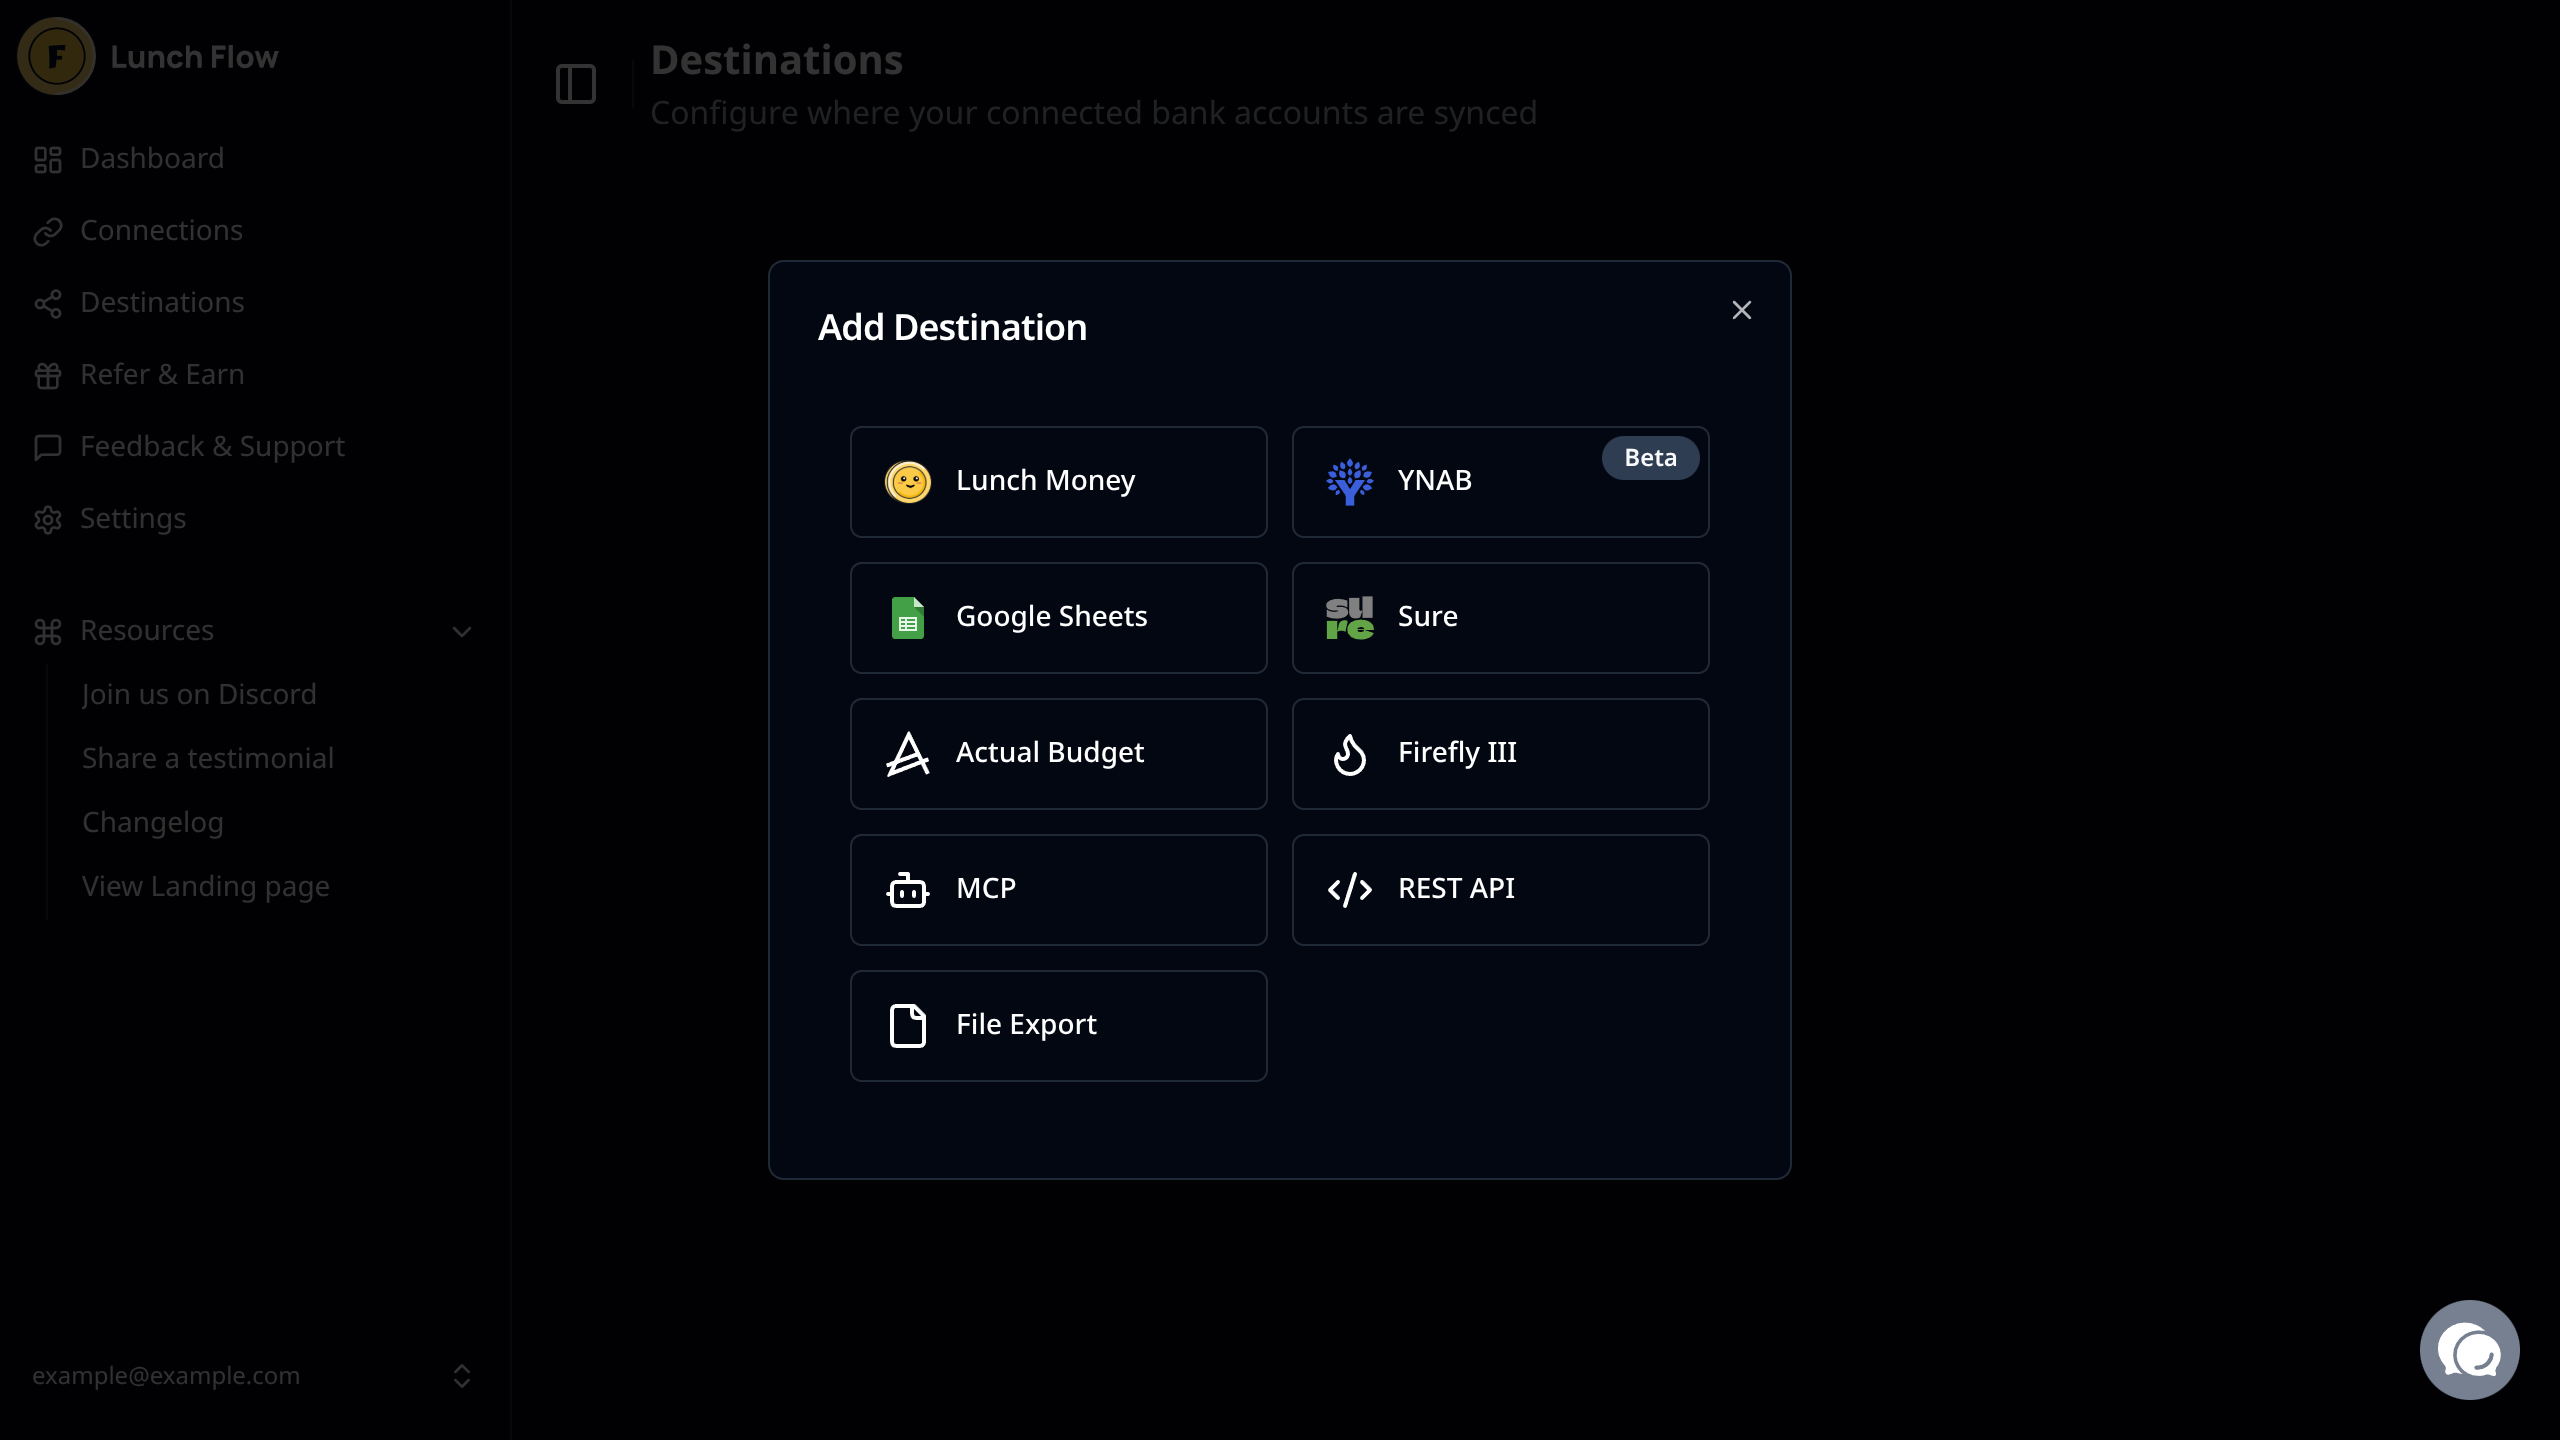Screen dimensions: 2560x1440
Task: Click the Connections link icon
Action: pyautogui.click(x=48, y=231)
